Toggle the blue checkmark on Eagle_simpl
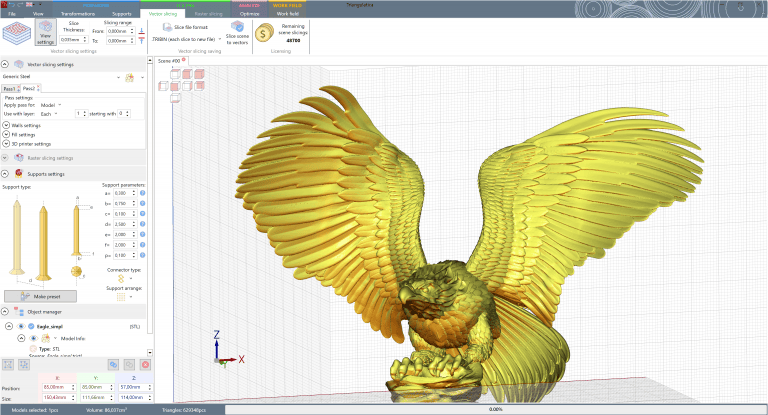This screenshot has height=415, width=768. click(x=30, y=326)
